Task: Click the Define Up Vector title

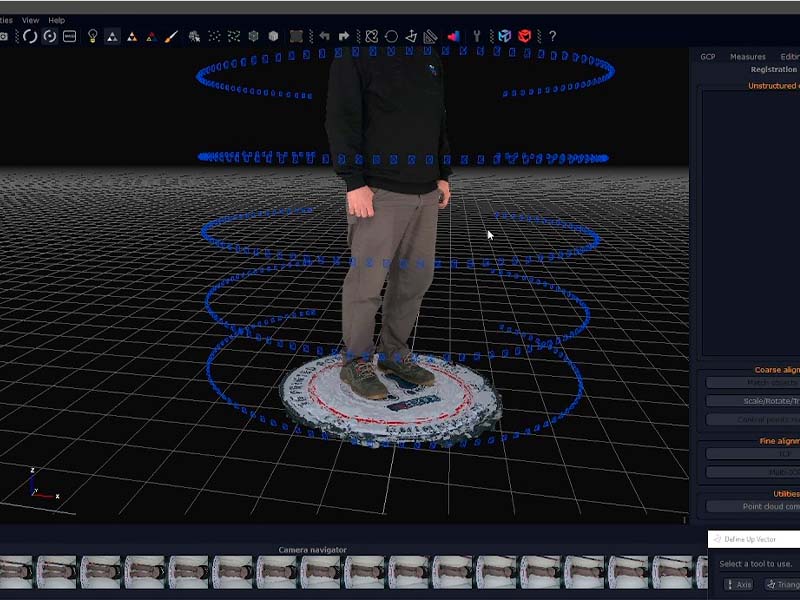Action: click(x=750, y=539)
